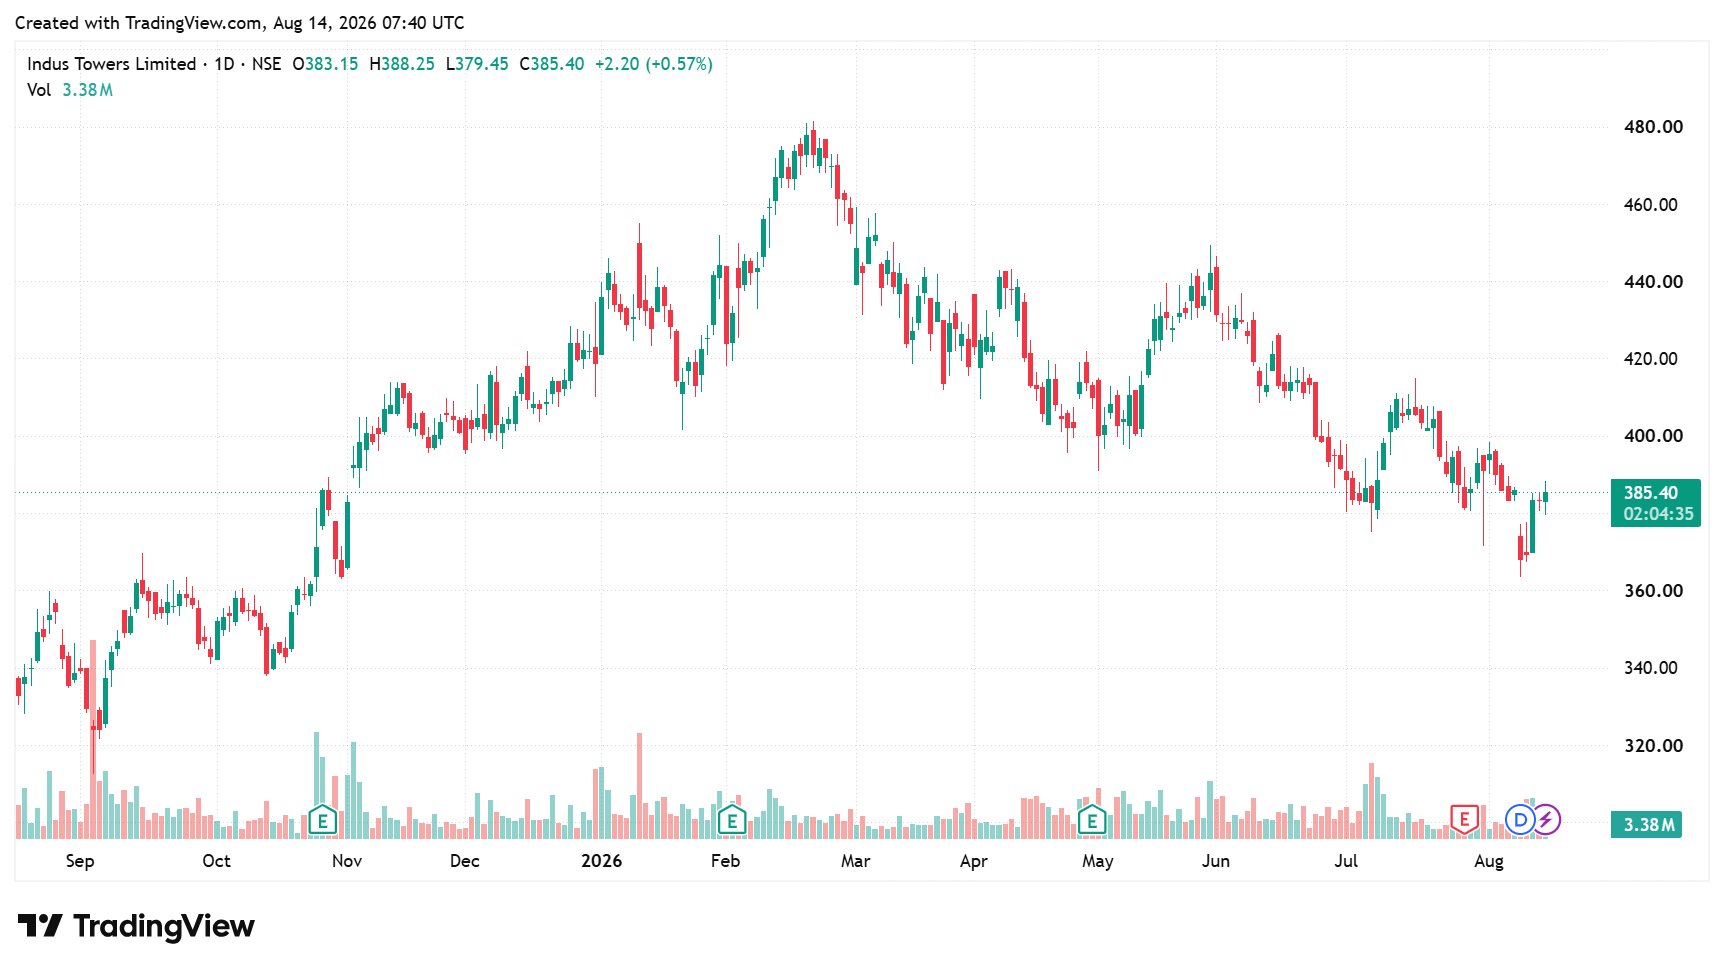Open the November earnings E marker
The width and height of the screenshot is (1724, 971).
(322, 821)
